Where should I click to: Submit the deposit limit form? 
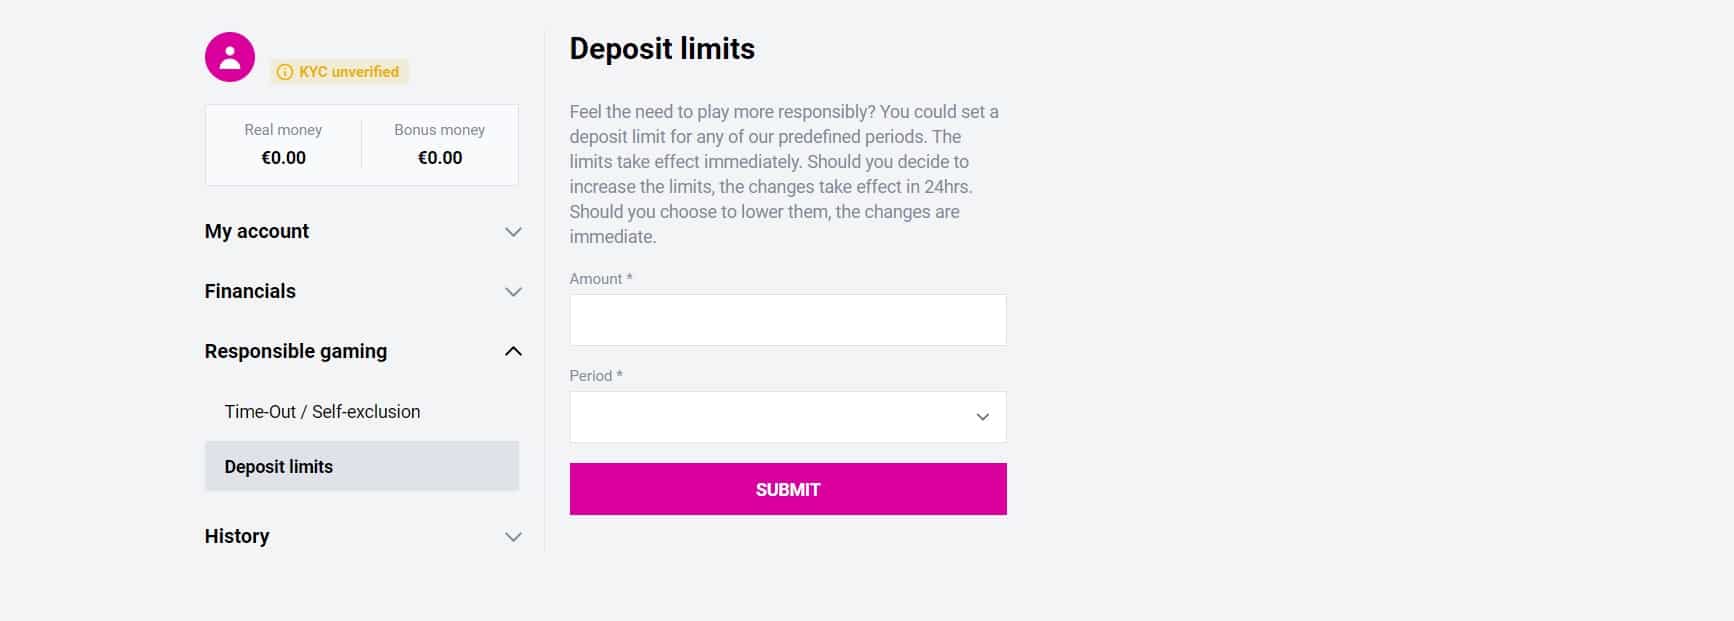pyautogui.click(x=788, y=489)
